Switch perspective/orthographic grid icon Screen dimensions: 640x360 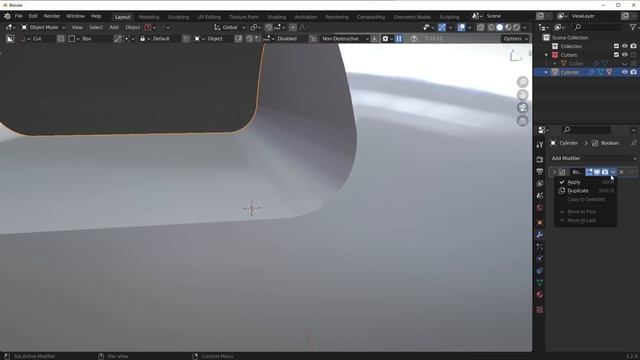point(522,121)
